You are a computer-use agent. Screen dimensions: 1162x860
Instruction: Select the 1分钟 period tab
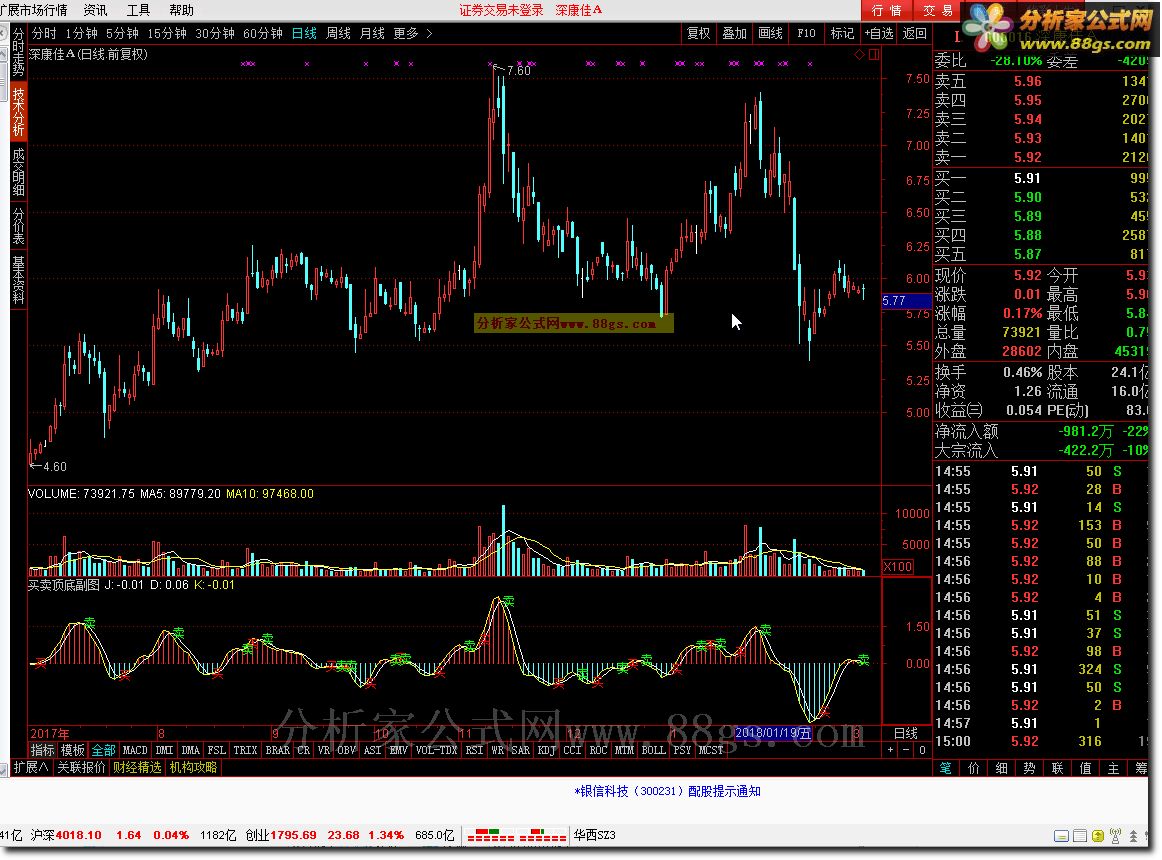tap(82, 33)
